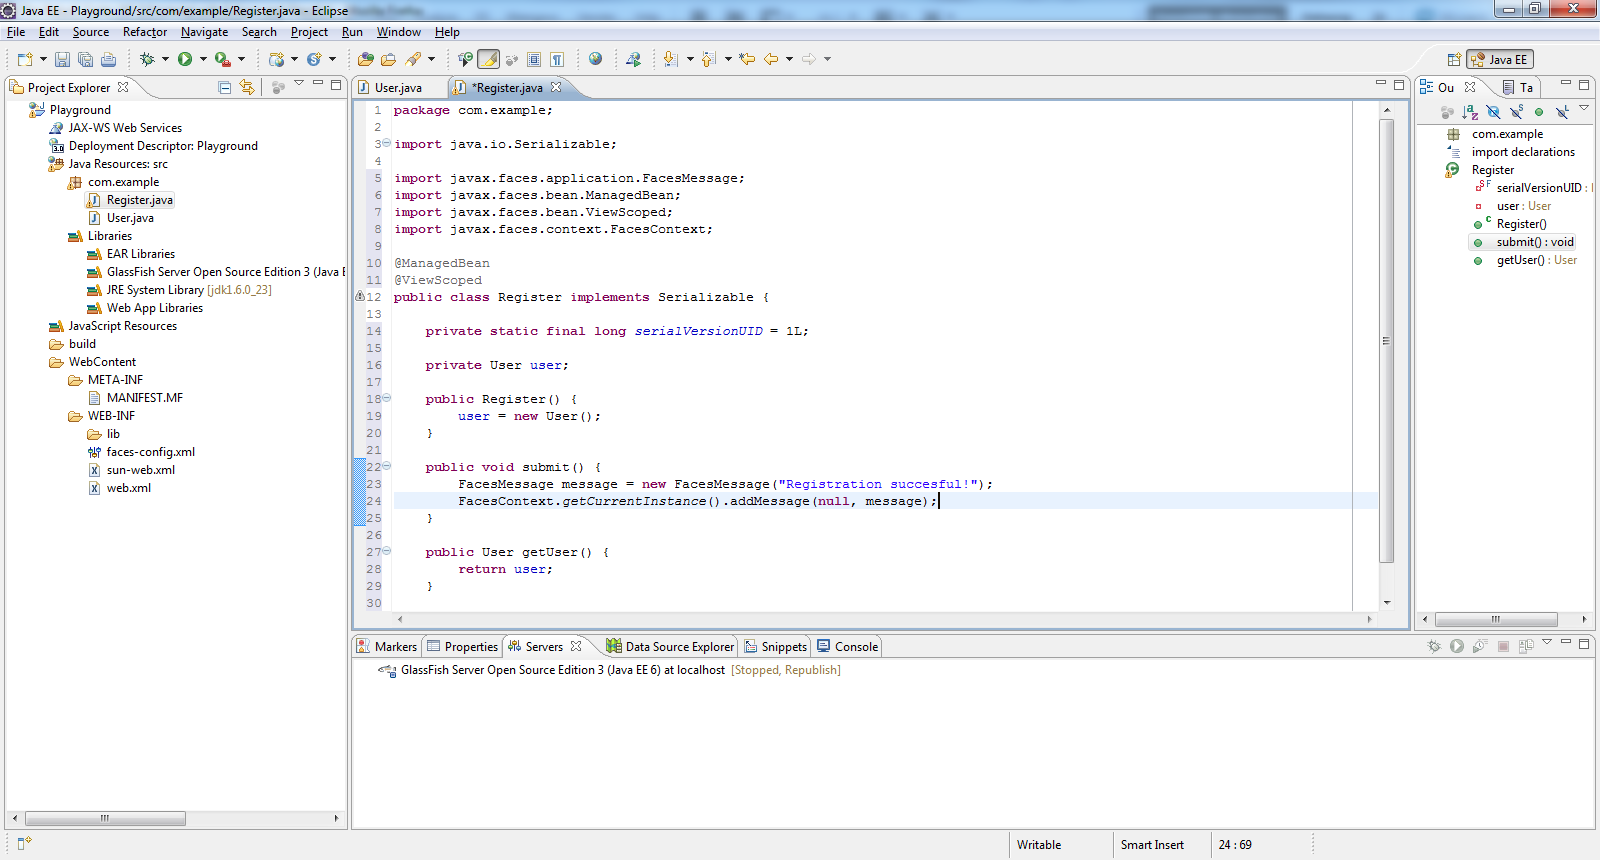This screenshot has height=860, width=1600.
Task: Open the Debug configurations dropdown arrow
Action: click(165, 59)
